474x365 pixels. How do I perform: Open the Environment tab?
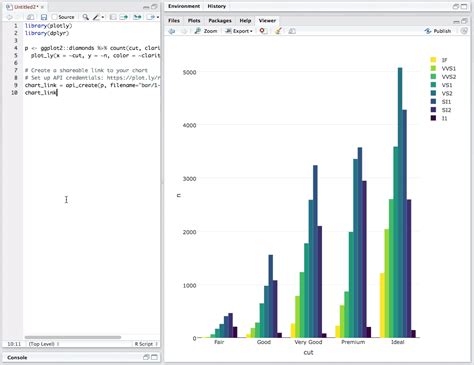pyautogui.click(x=184, y=6)
